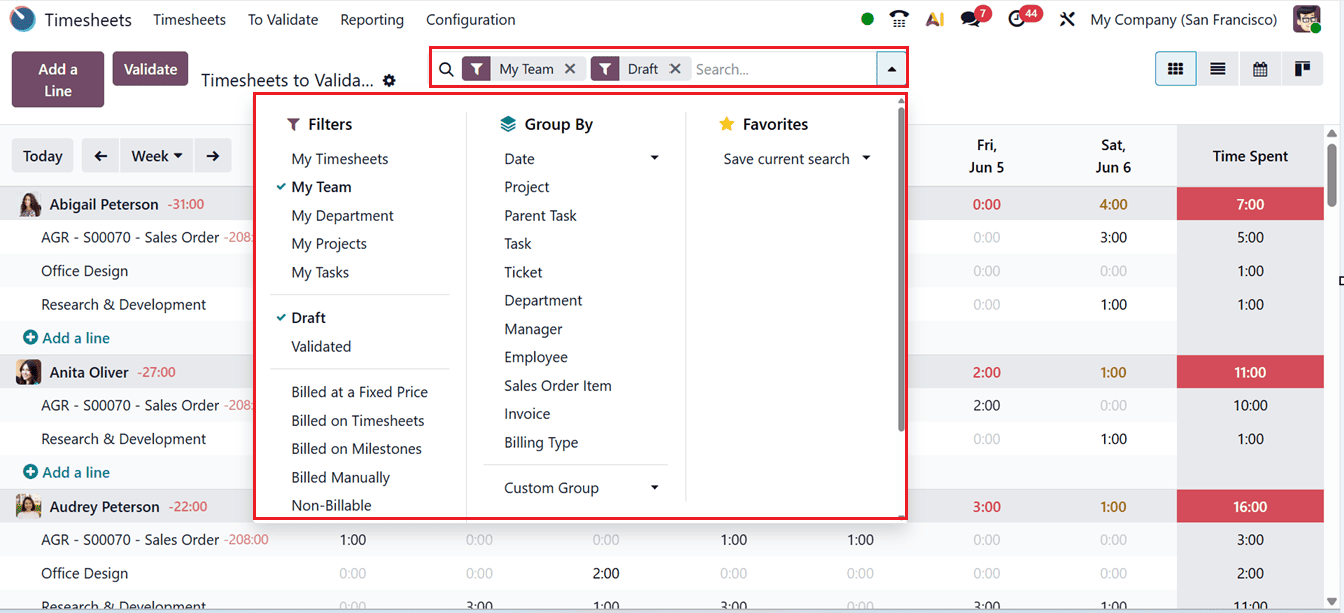Open the Week range dropdown
This screenshot has width=1344, height=613.
click(x=157, y=156)
